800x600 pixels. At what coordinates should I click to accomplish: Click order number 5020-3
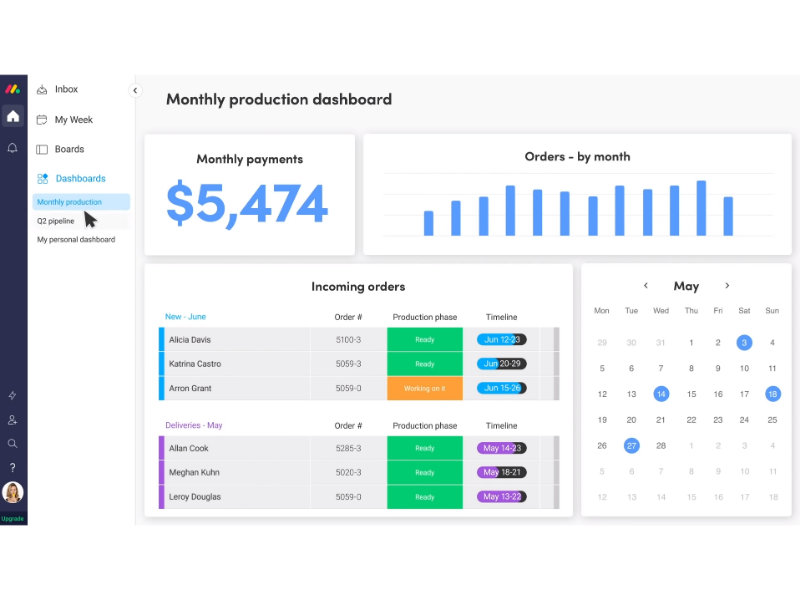(348, 473)
